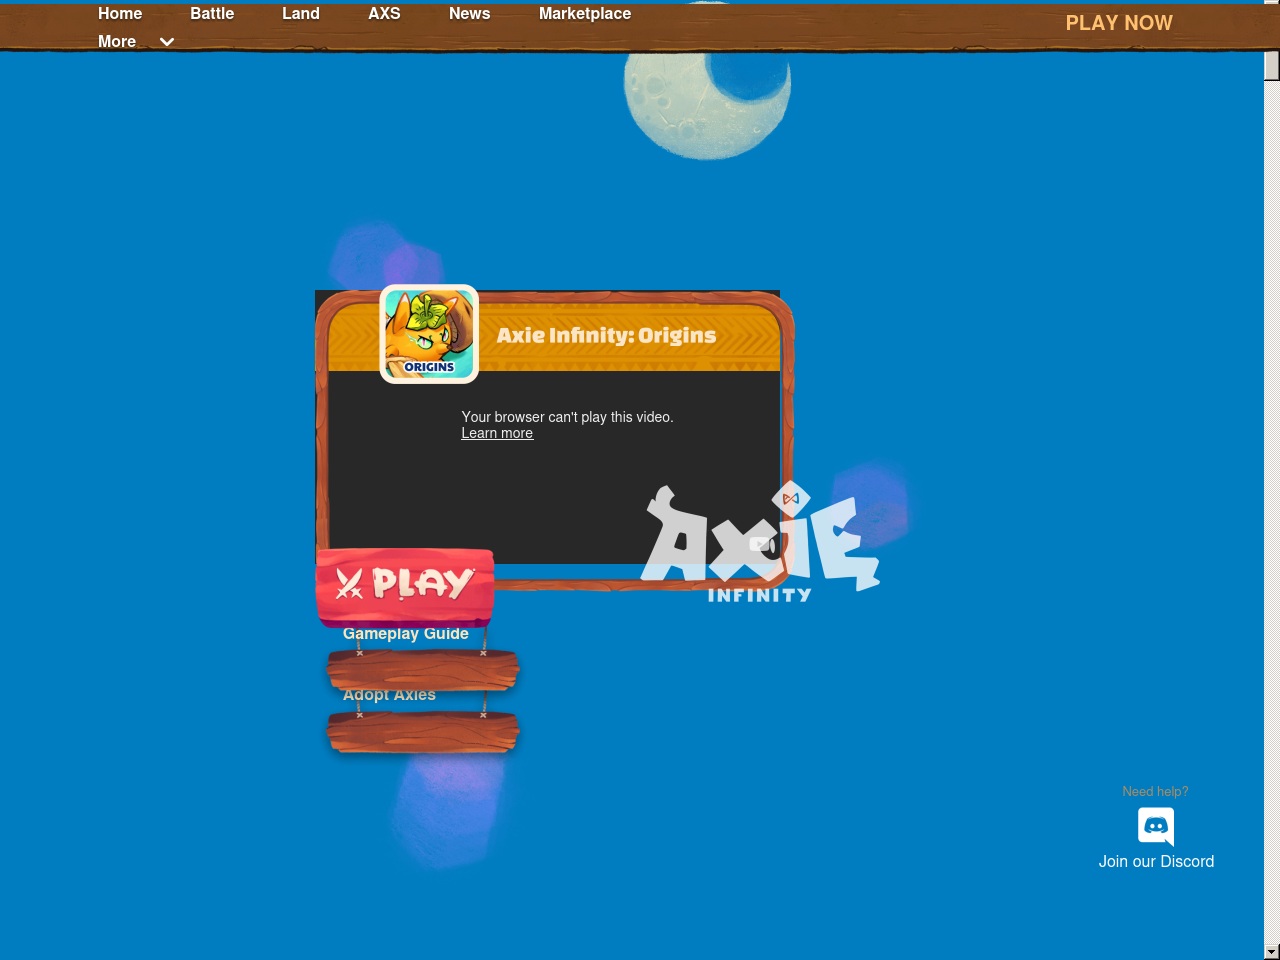Open the Adopt Axies link
Screen dimensions: 1280x960
[389, 694]
